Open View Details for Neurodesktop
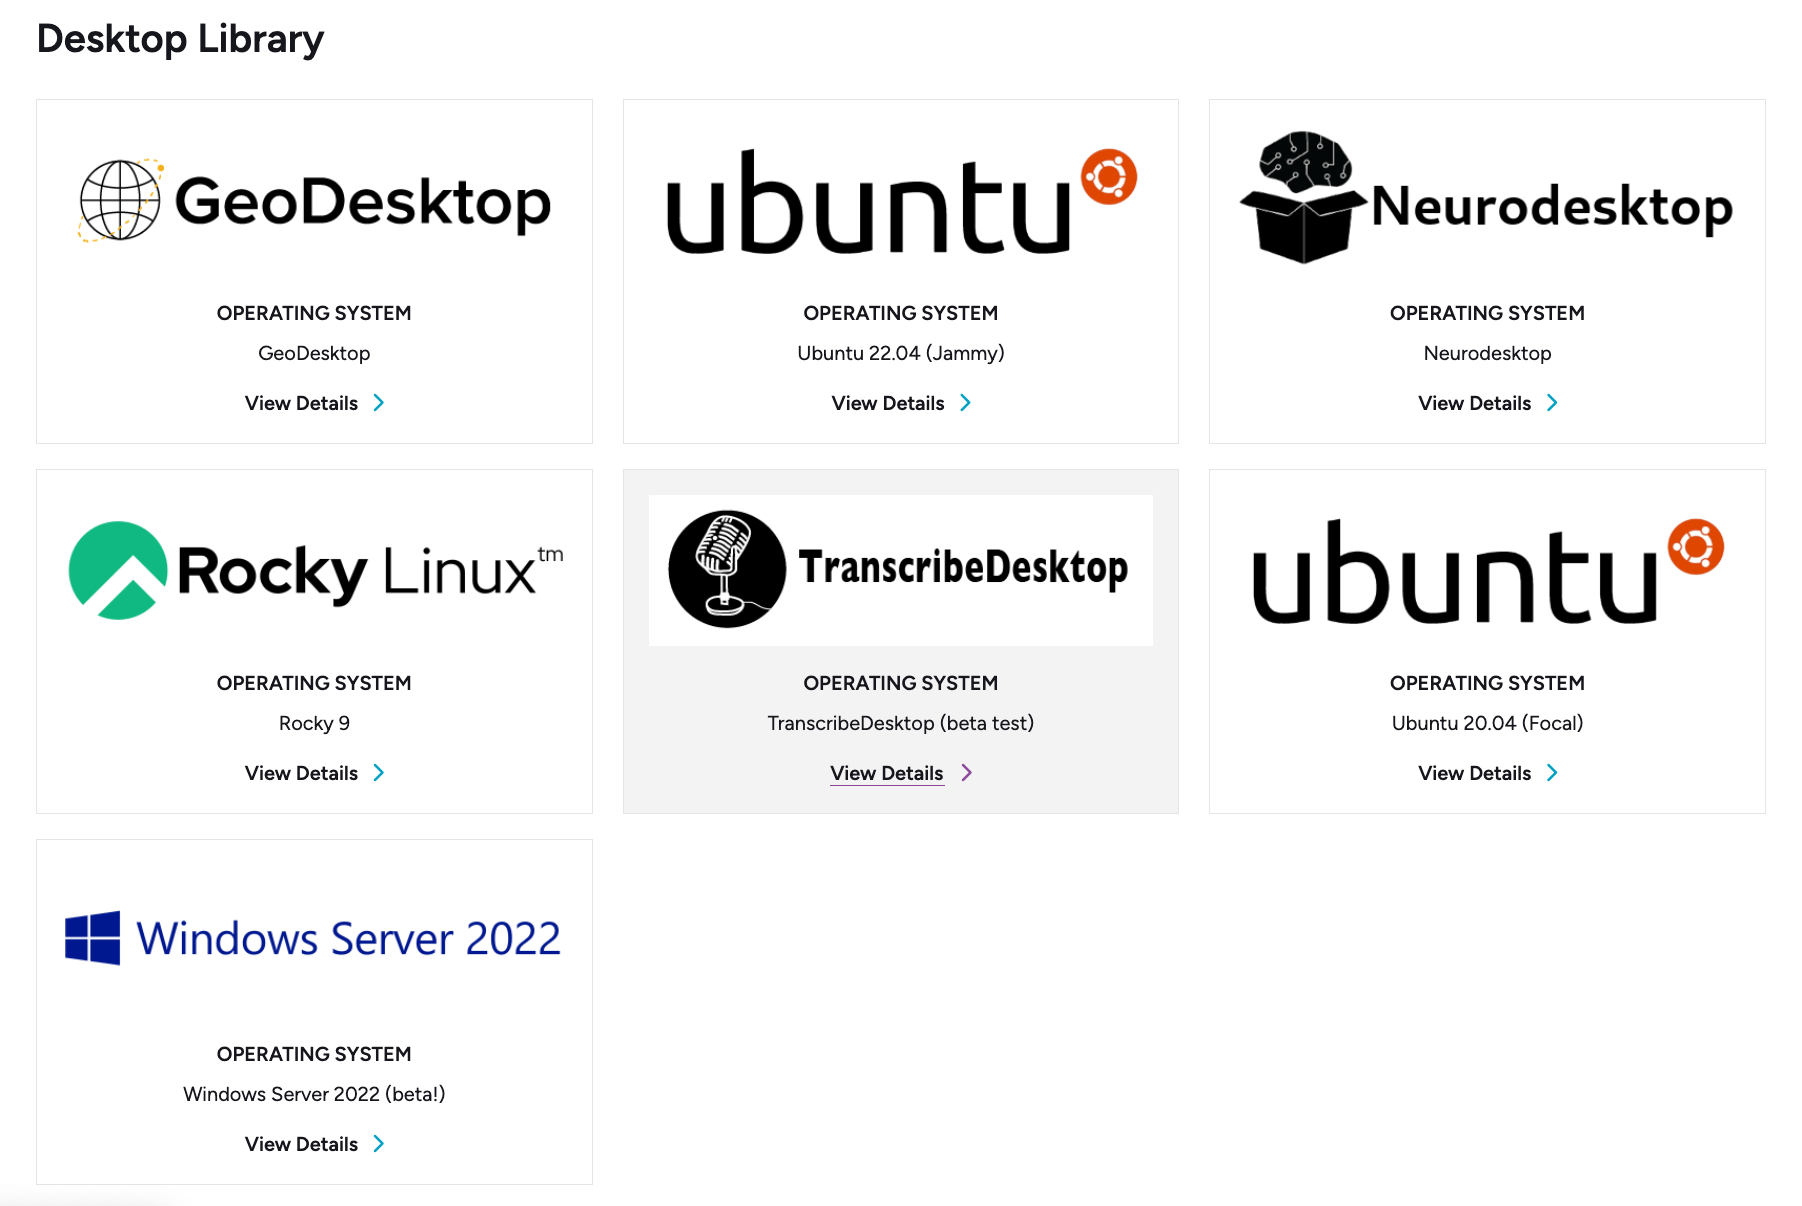Viewport: 1802px width, 1206px height. (x=1474, y=403)
